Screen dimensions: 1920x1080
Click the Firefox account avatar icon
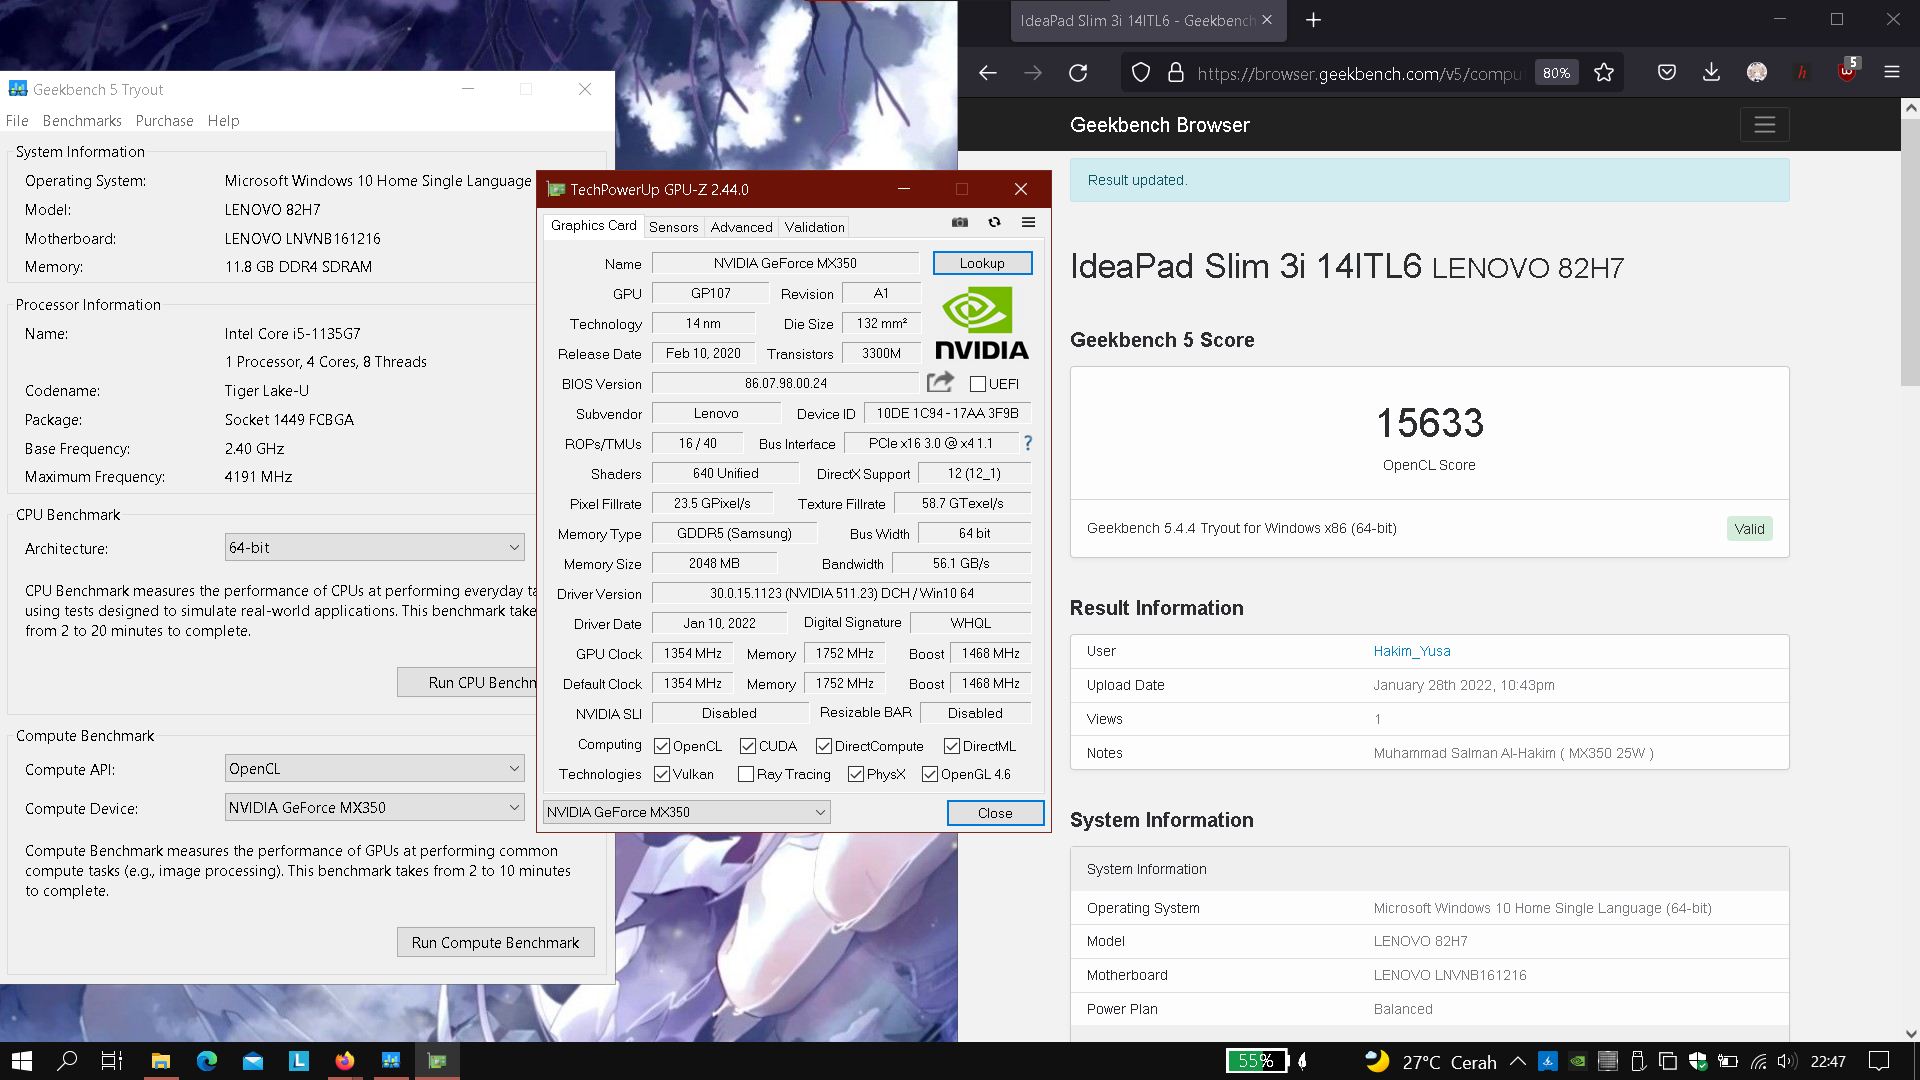(x=1757, y=72)
